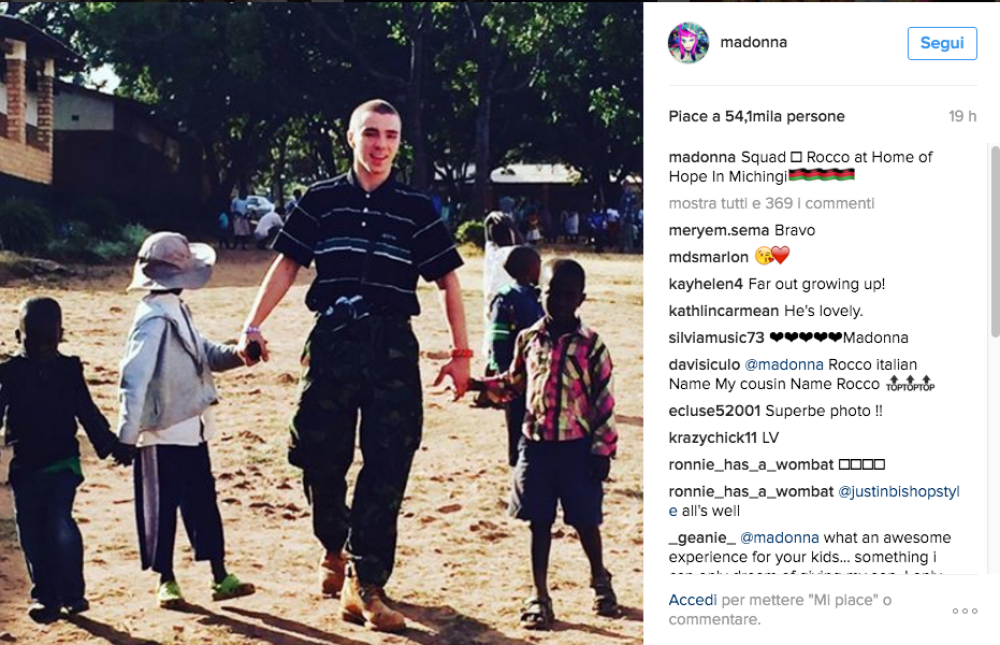Expand all 369 comments link
The height and width of the screenshot is (645, 1000).
[x=771, y=204]
